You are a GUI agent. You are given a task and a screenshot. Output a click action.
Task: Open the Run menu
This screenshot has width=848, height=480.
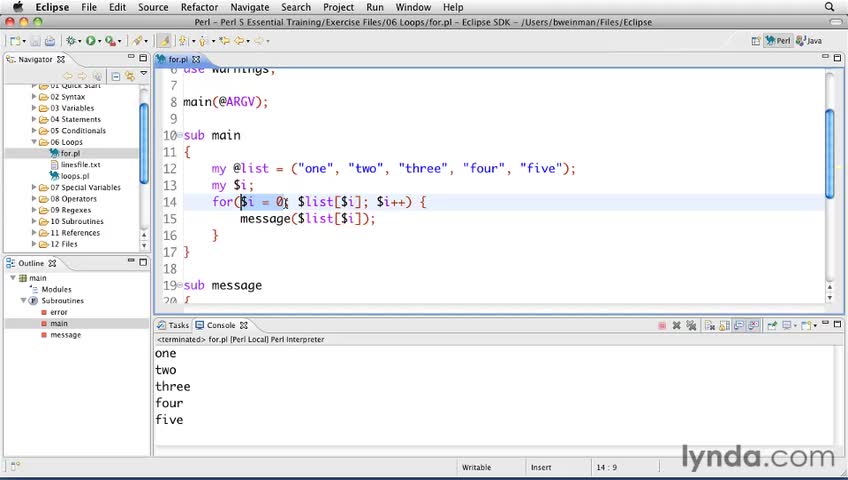(x=374, y=7)
